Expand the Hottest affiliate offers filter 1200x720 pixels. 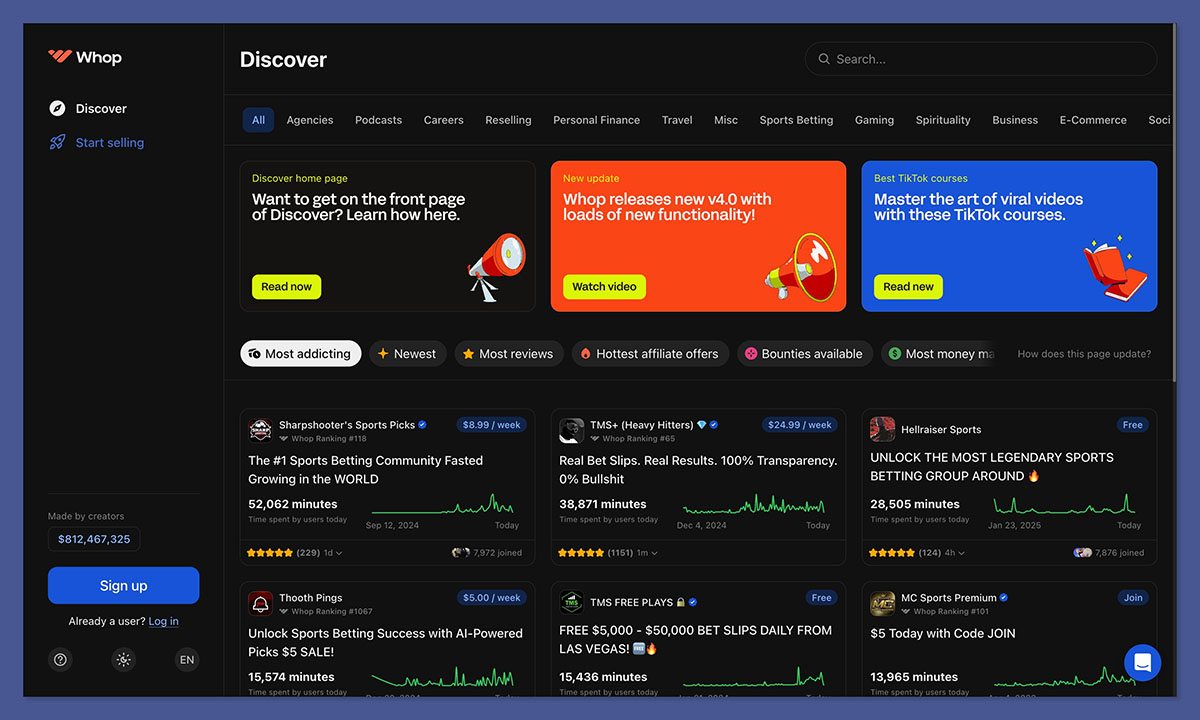coord(649,353)
